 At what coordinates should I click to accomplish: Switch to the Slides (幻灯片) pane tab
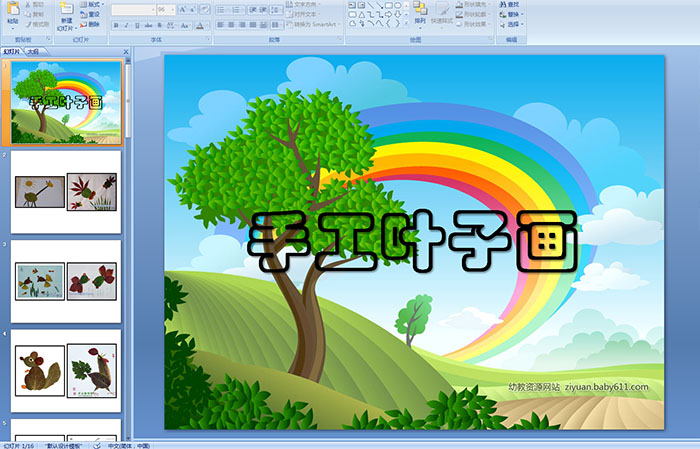pyautogui.click(x=12, y=52)
